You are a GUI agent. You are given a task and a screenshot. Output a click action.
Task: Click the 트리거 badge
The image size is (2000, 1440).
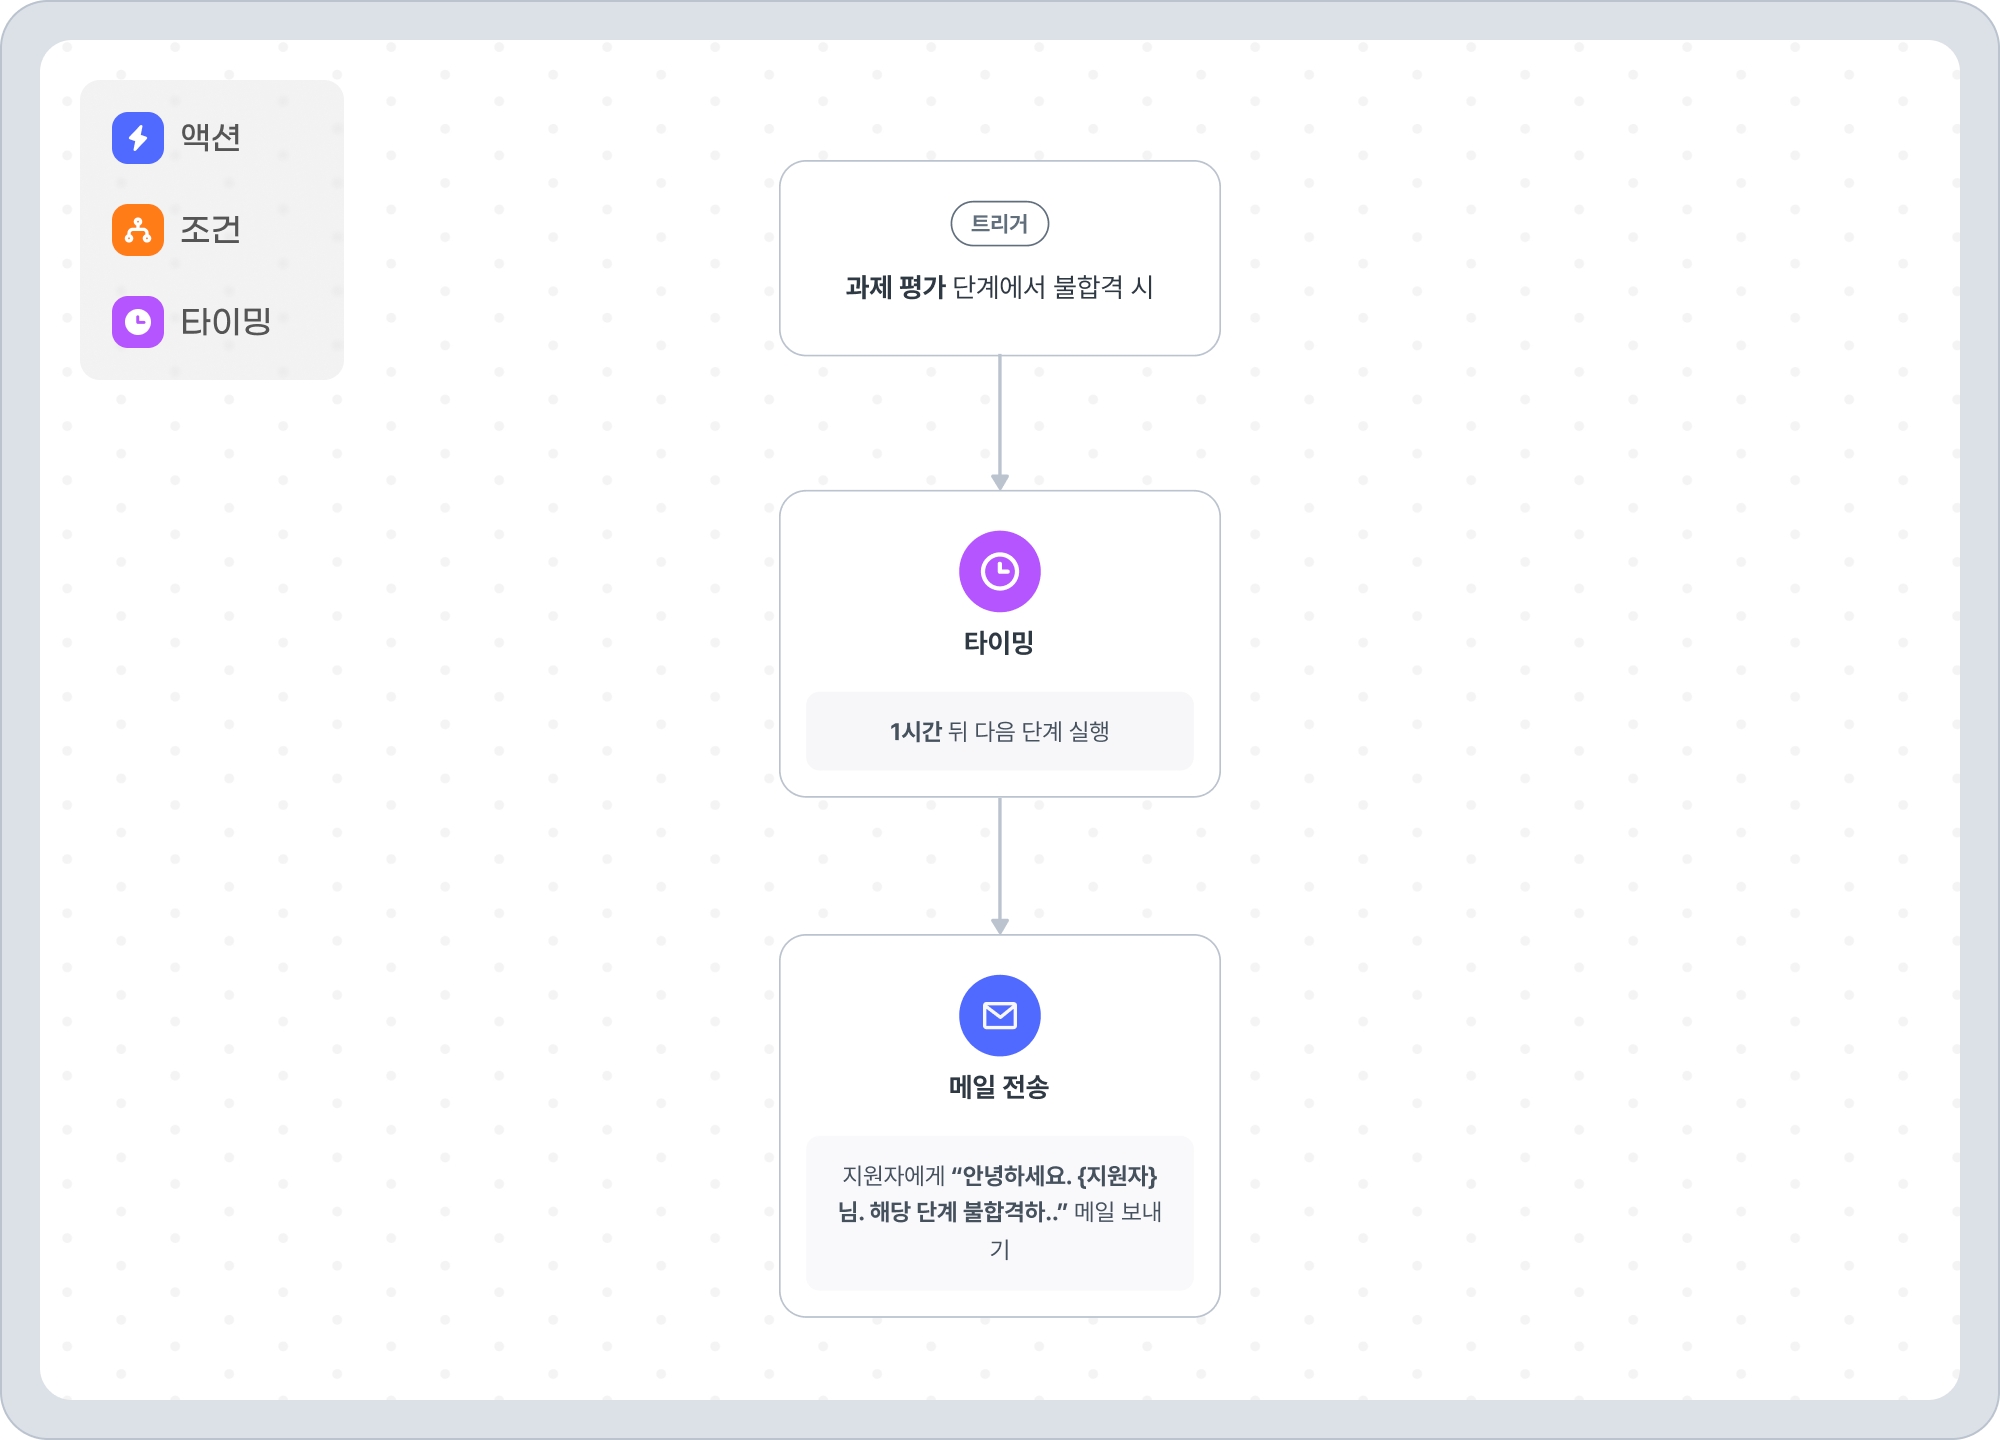999,224
